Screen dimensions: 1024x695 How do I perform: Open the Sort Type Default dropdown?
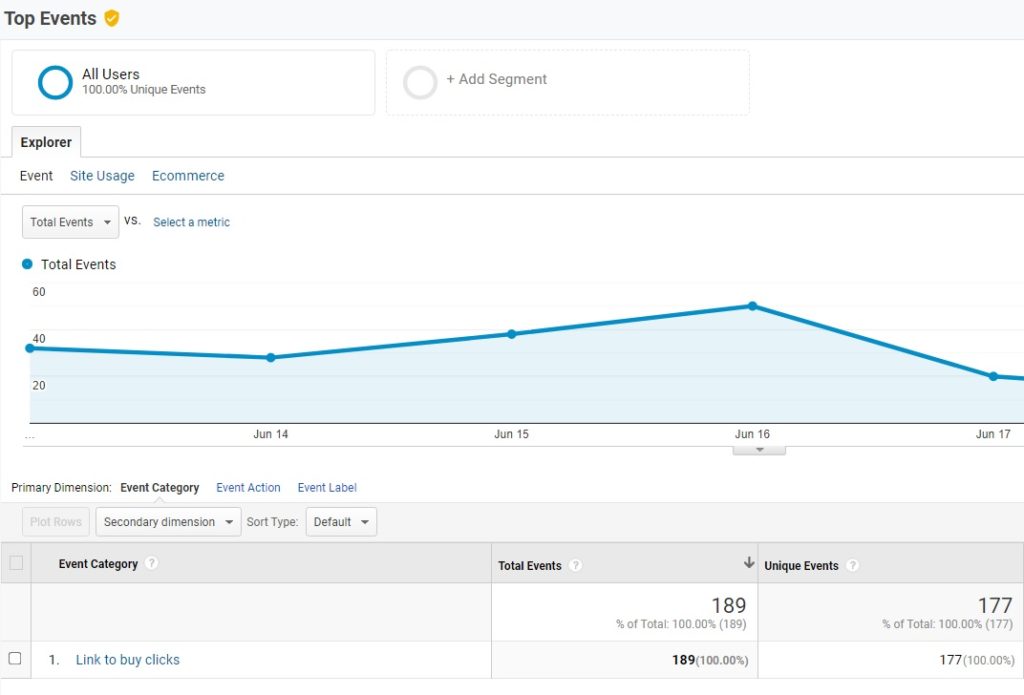tap(340, 522)
